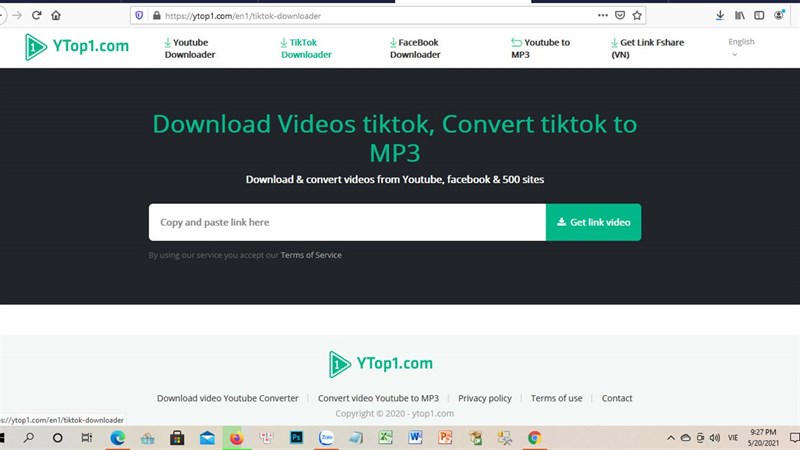800x450 pixels.
Task: Open Cortana circle on taskbar
Action: click(x=58, y=438)
